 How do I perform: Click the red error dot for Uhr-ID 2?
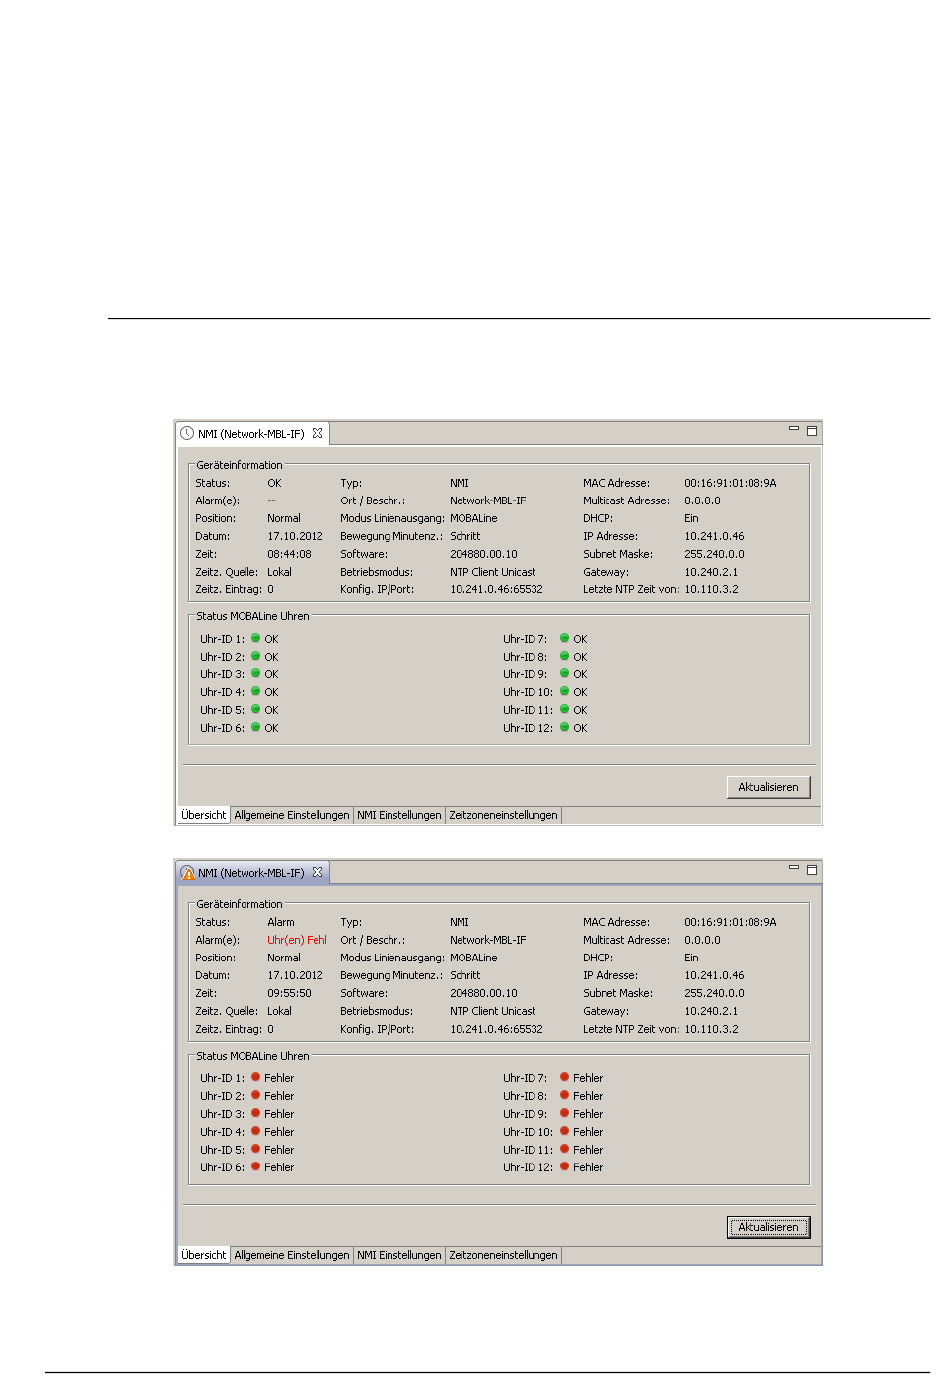coord(256,1095)
